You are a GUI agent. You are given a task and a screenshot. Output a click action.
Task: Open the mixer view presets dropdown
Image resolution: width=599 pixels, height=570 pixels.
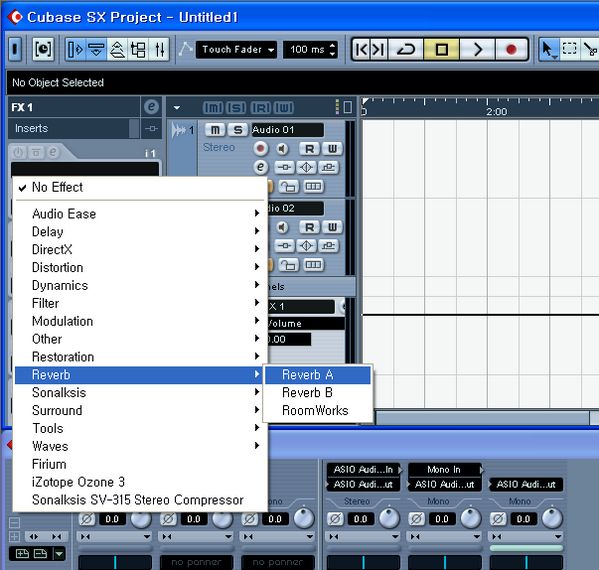point(59,554)
